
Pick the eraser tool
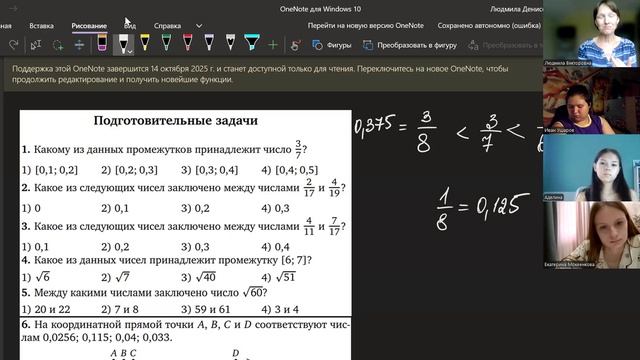102,43
